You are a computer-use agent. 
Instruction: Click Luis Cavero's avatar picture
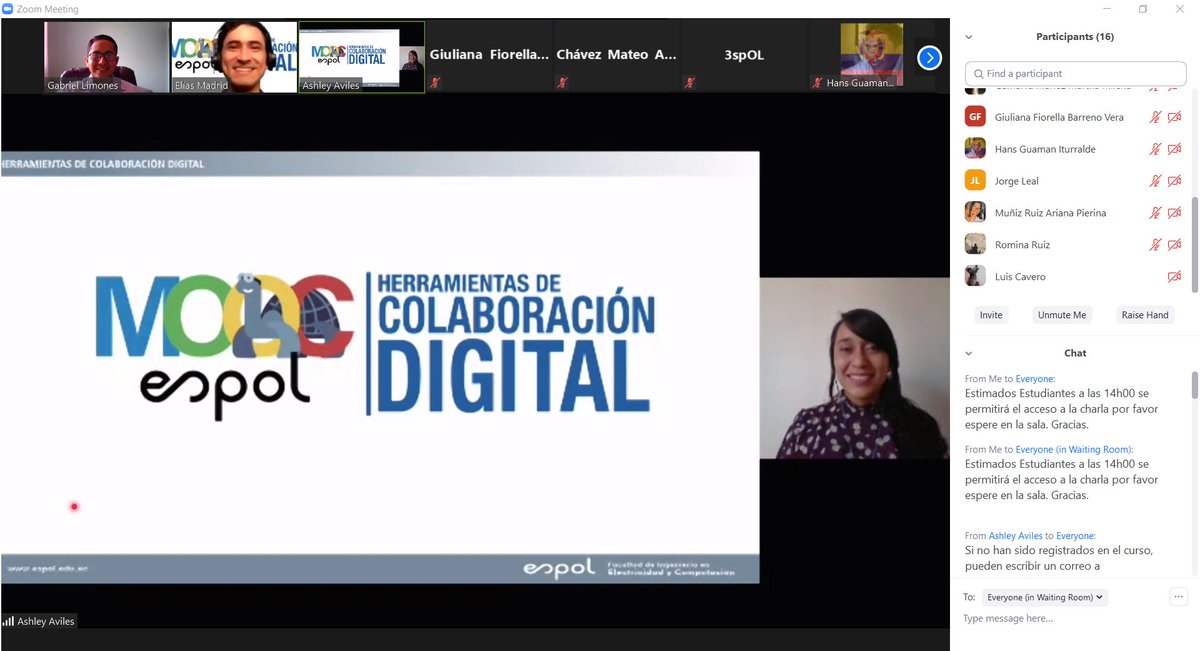point(975,277)
